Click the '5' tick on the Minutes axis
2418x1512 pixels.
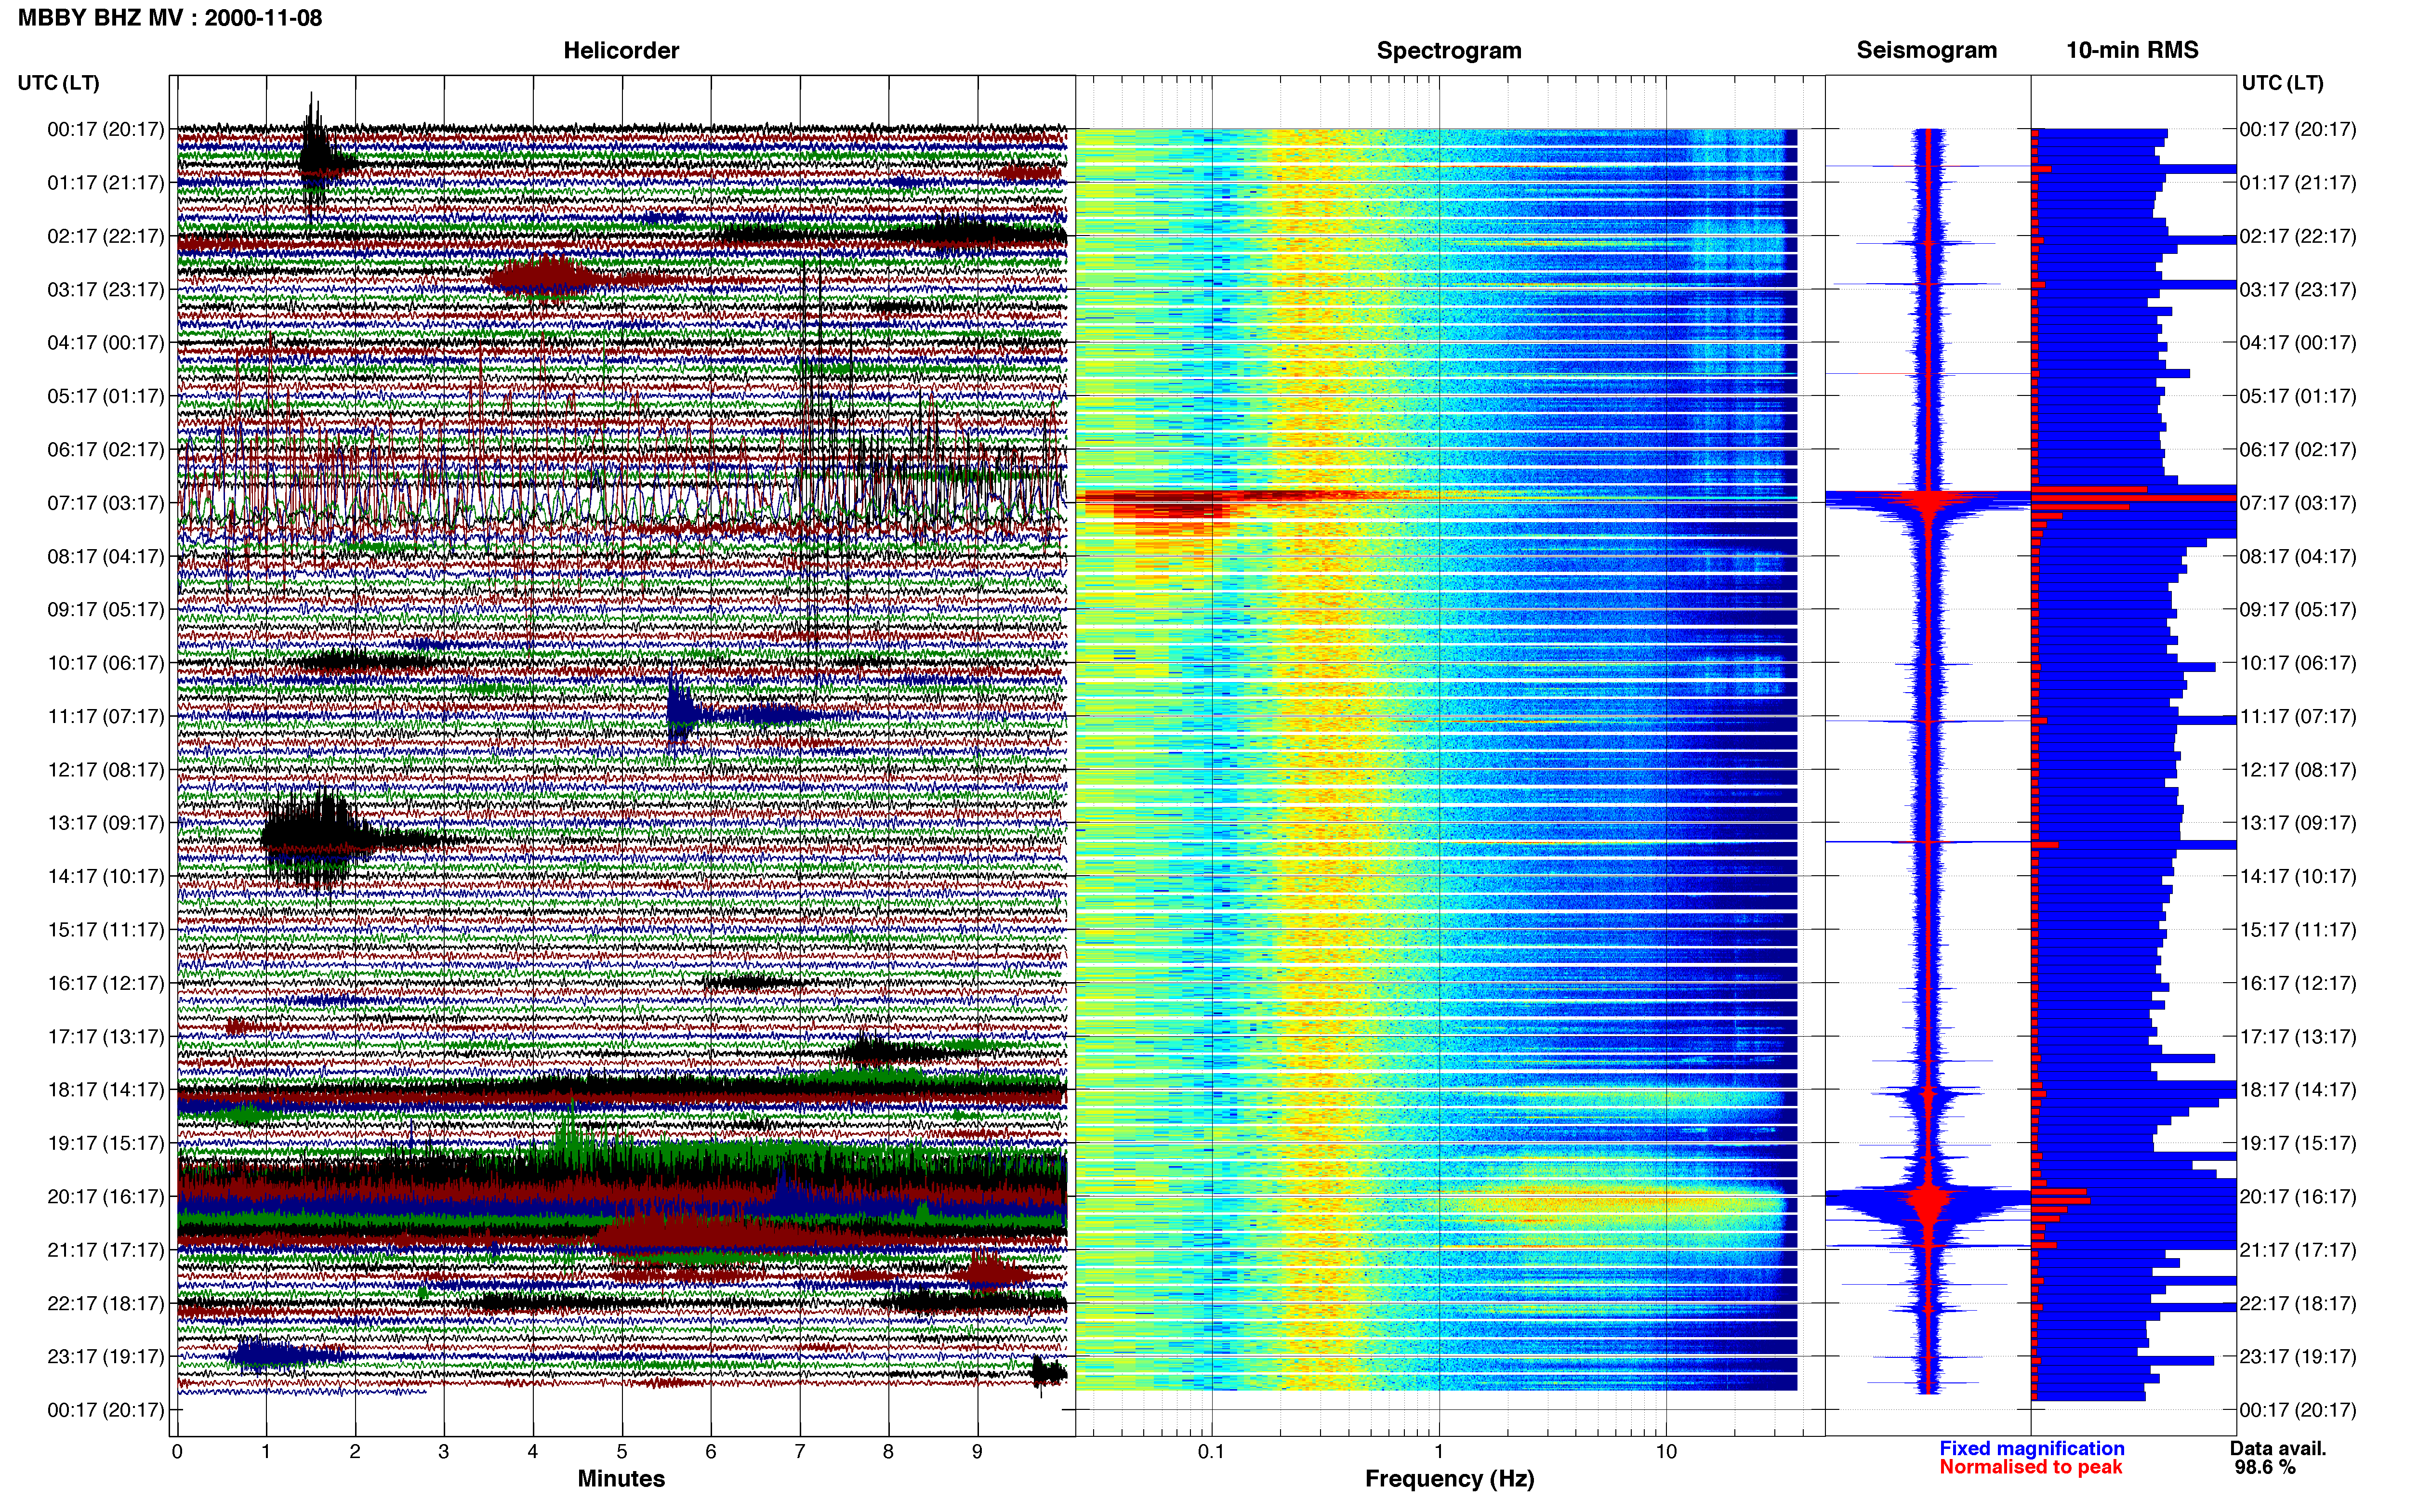[621, 1452]
